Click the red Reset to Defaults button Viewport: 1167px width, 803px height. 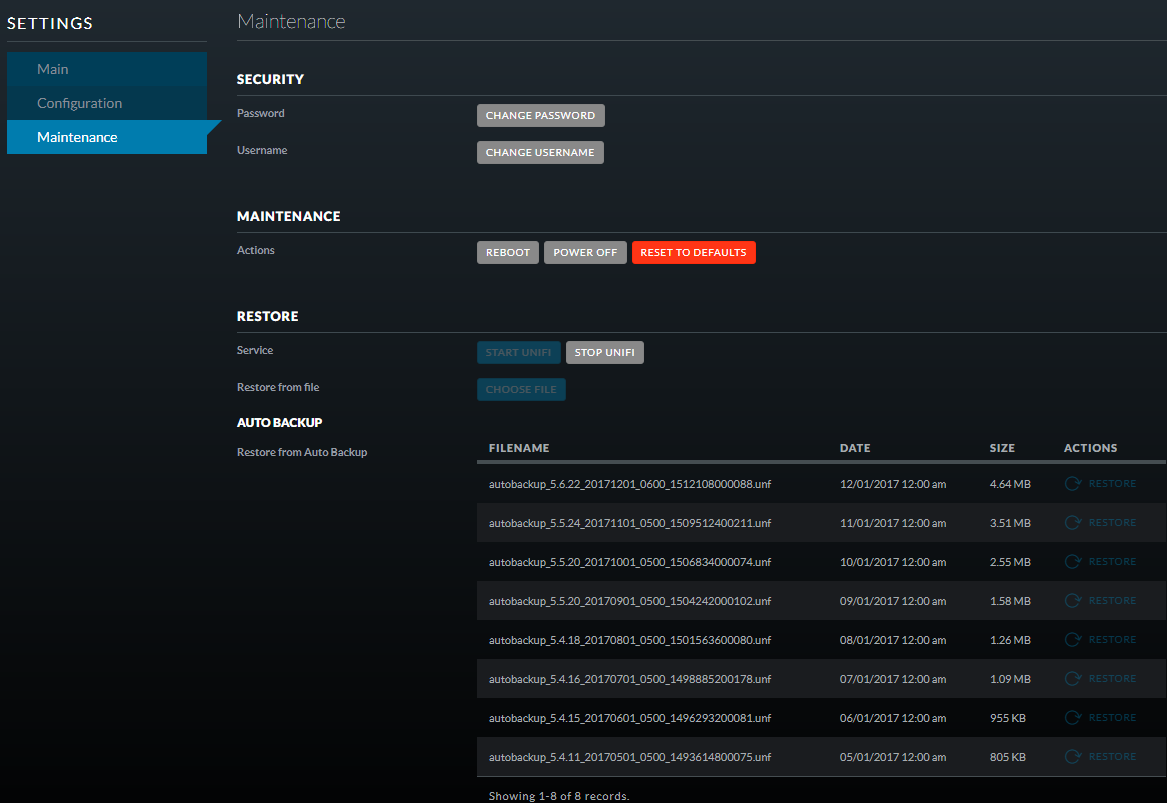[x=693, y=253]
